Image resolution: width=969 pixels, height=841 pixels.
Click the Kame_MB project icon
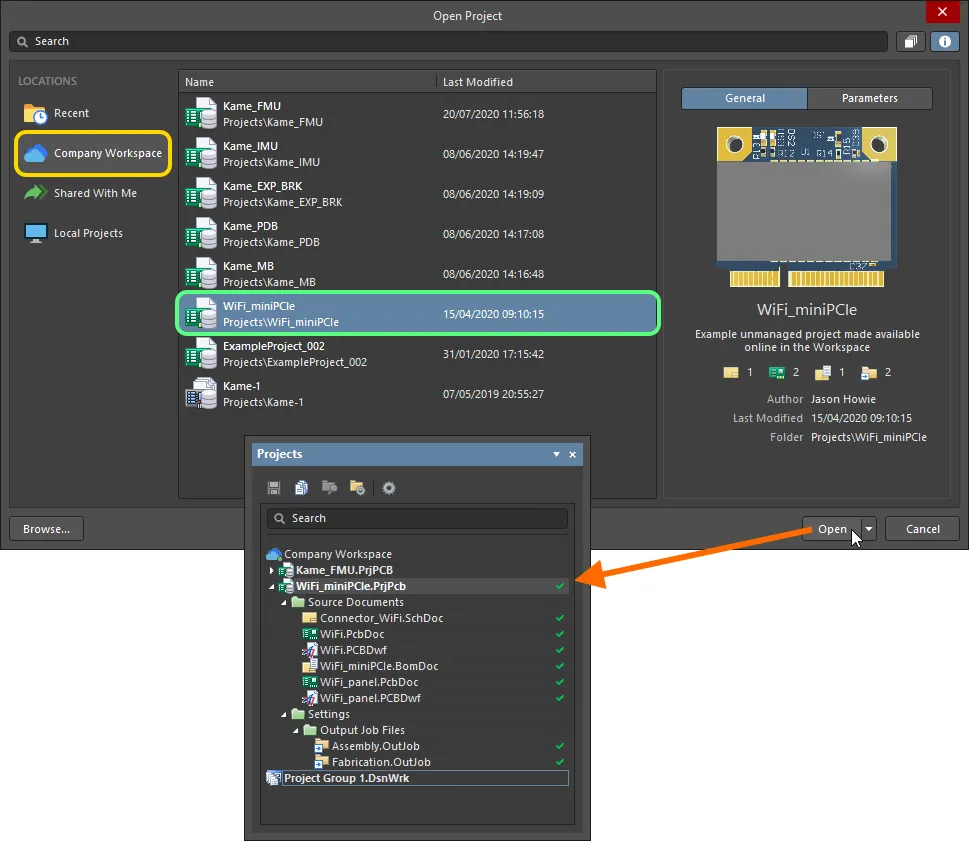[x=201, y=274]
